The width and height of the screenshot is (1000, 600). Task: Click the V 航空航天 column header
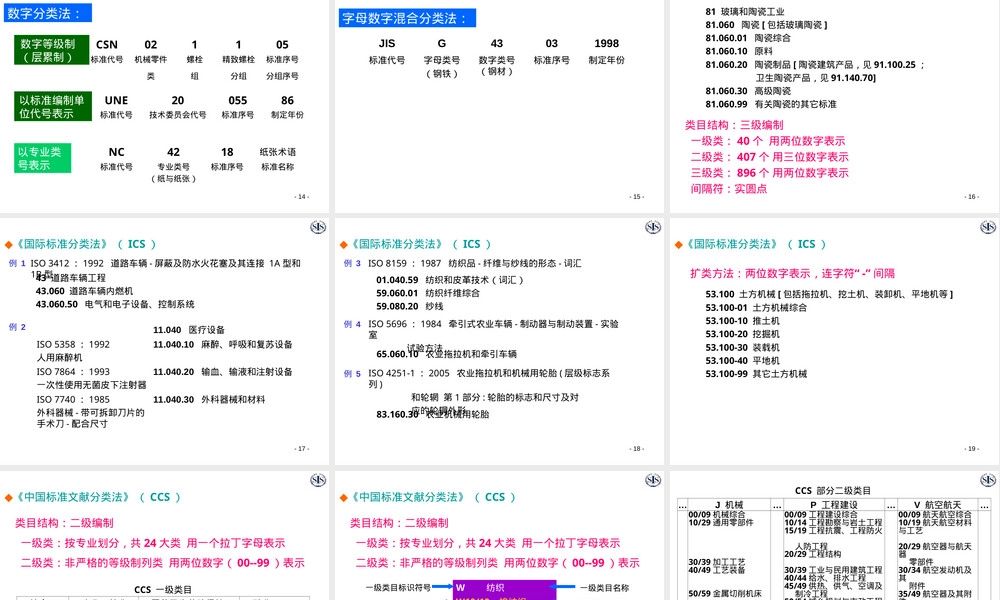tap(937, 505)
